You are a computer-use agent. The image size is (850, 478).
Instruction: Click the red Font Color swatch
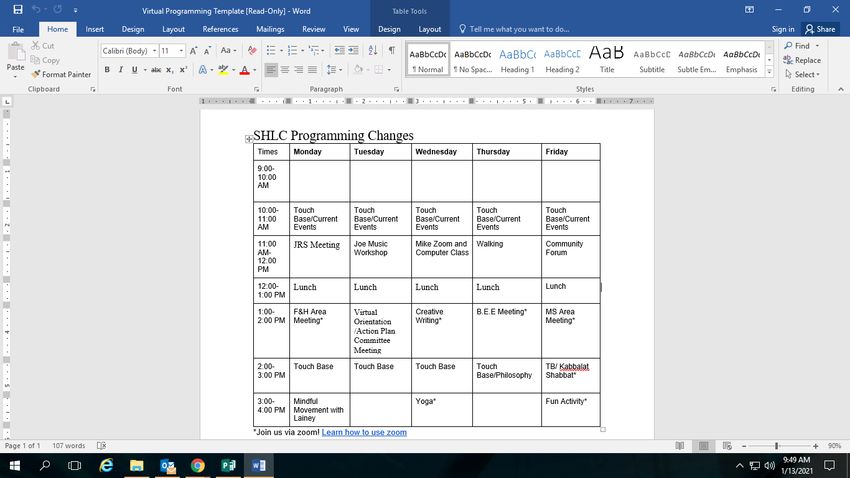coord(244,69)
